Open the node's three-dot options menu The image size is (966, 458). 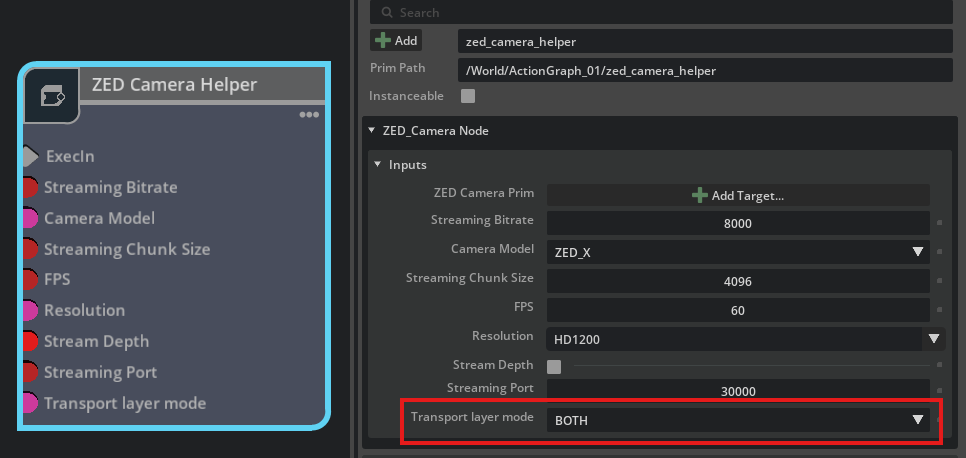[x=309, y=115]
